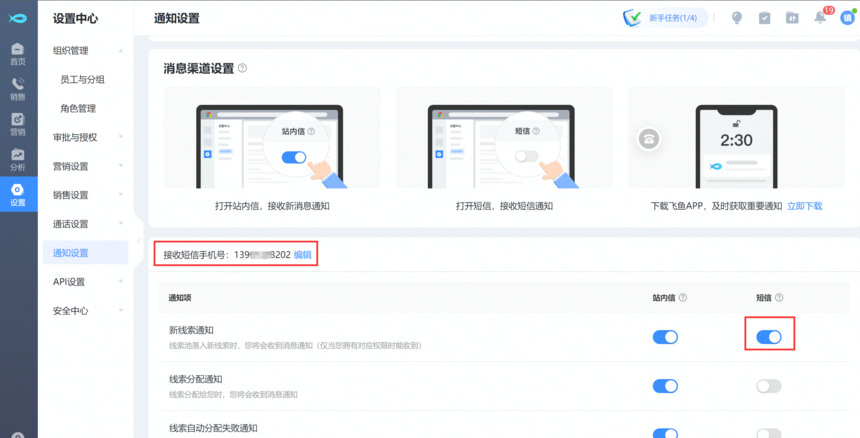860x438 pixels.
Task: Click the help icon next to 消息渠道设置
Action: click(x=242, y=69)
